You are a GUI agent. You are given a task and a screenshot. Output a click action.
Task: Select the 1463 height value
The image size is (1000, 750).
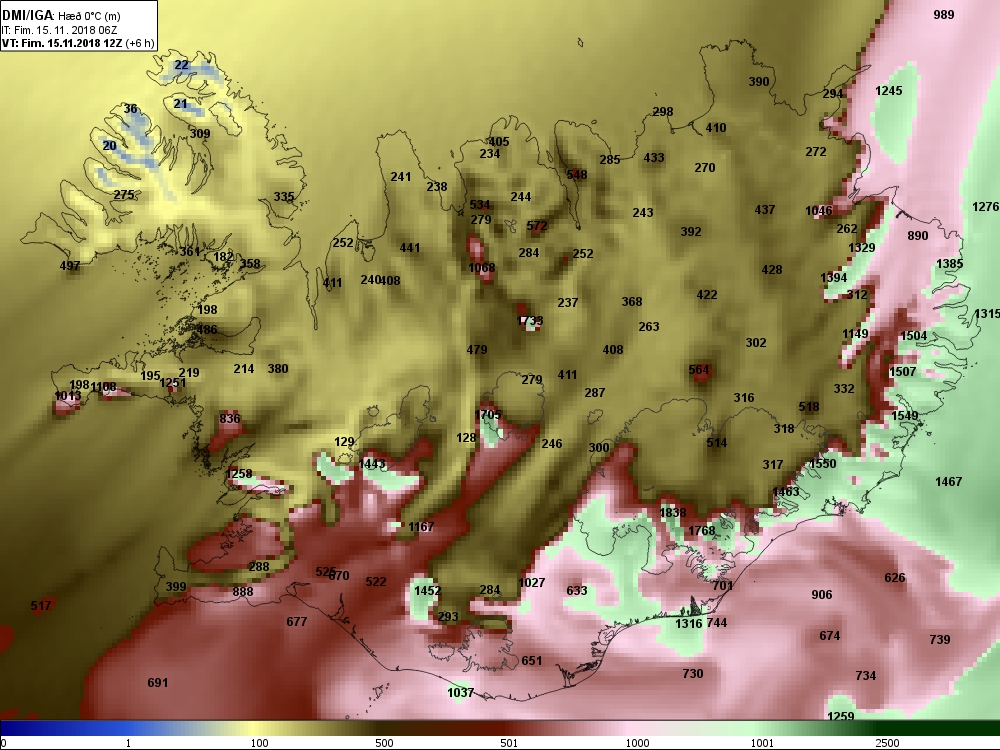(786, 492)
